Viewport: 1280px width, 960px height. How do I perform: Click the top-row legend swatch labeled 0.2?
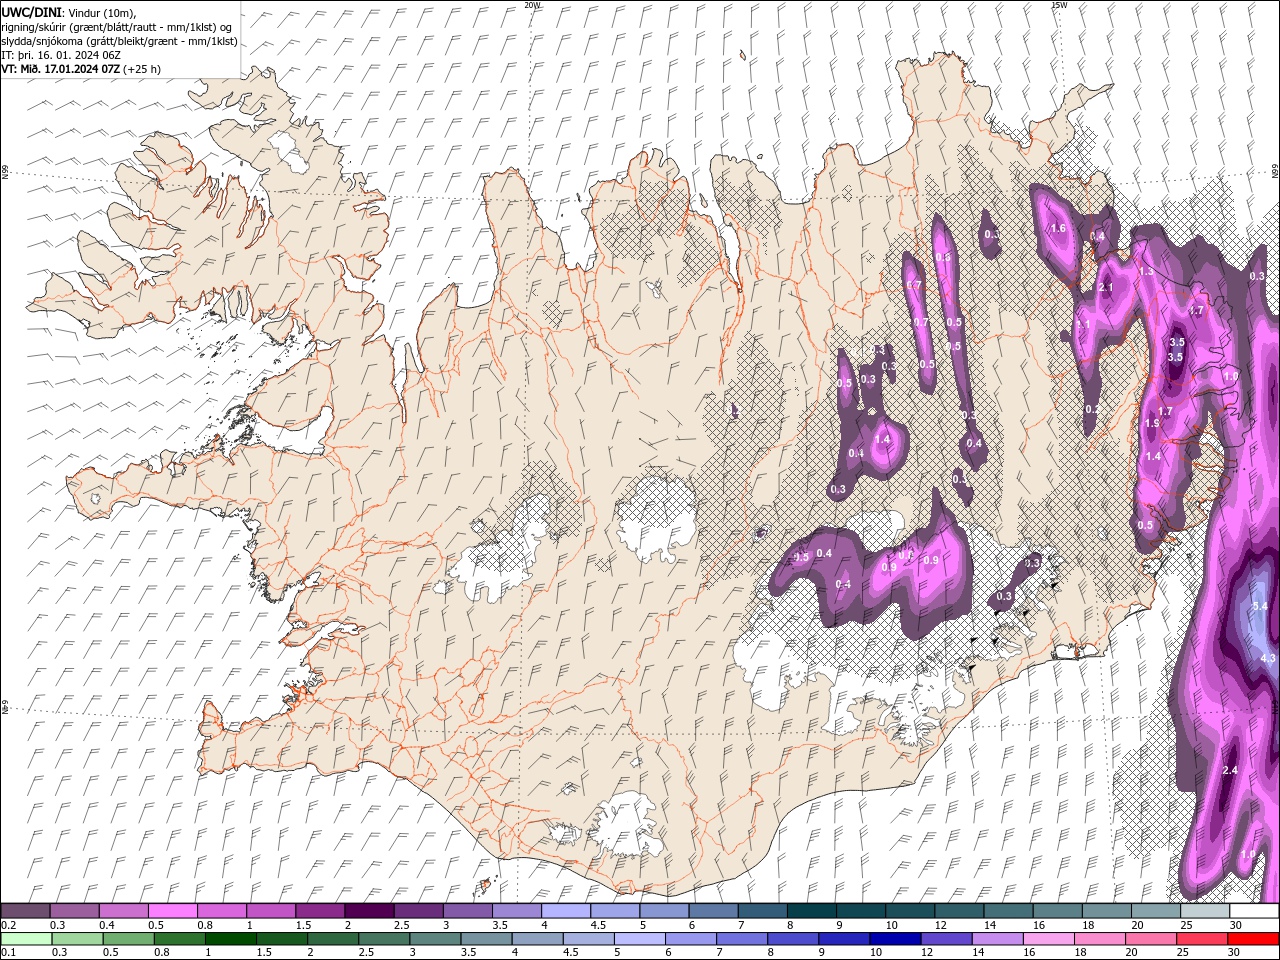[x=25, y=911]
